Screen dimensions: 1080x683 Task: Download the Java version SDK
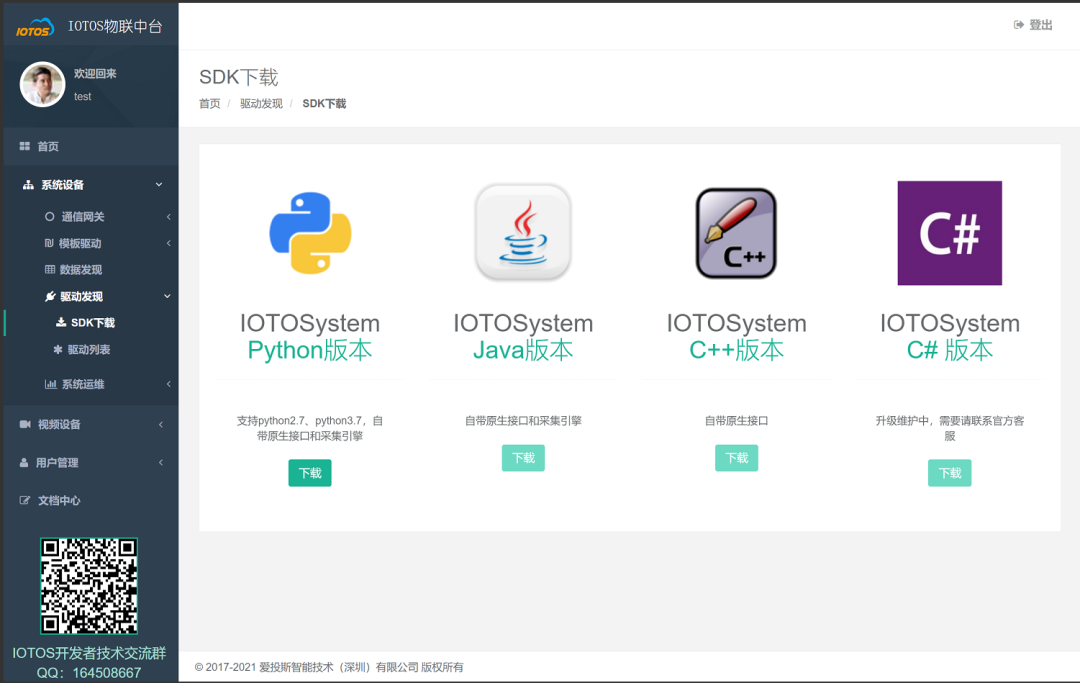click(523, 458)
